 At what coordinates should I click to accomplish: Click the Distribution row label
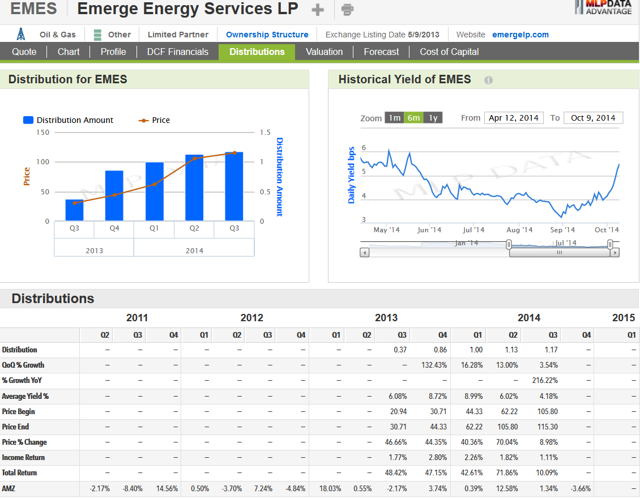point(19,350)
